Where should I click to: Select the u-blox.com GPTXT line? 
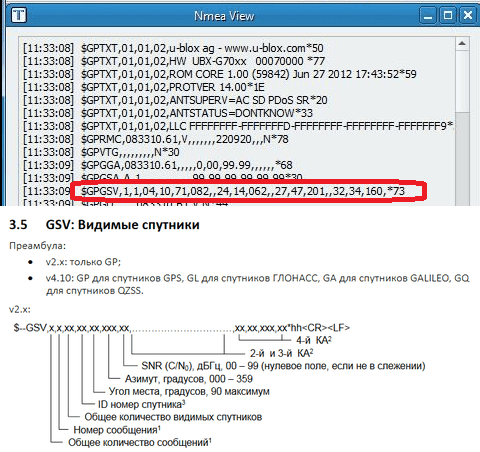[x=173, y=48]
